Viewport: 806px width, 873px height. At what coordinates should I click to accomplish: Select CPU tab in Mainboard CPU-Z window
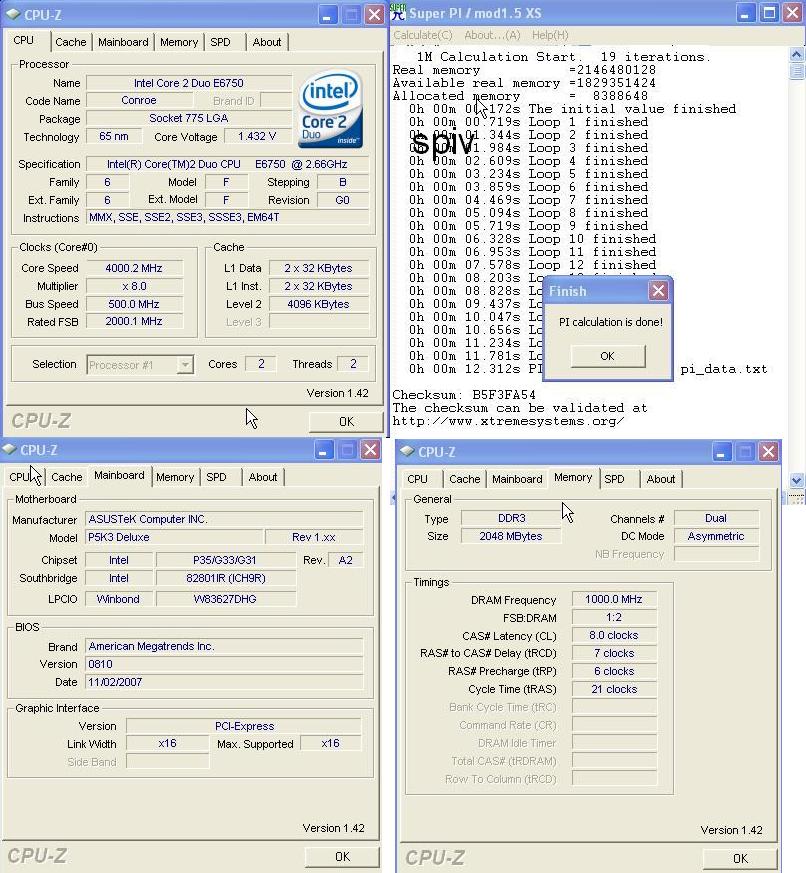click(x=20, y=477)
